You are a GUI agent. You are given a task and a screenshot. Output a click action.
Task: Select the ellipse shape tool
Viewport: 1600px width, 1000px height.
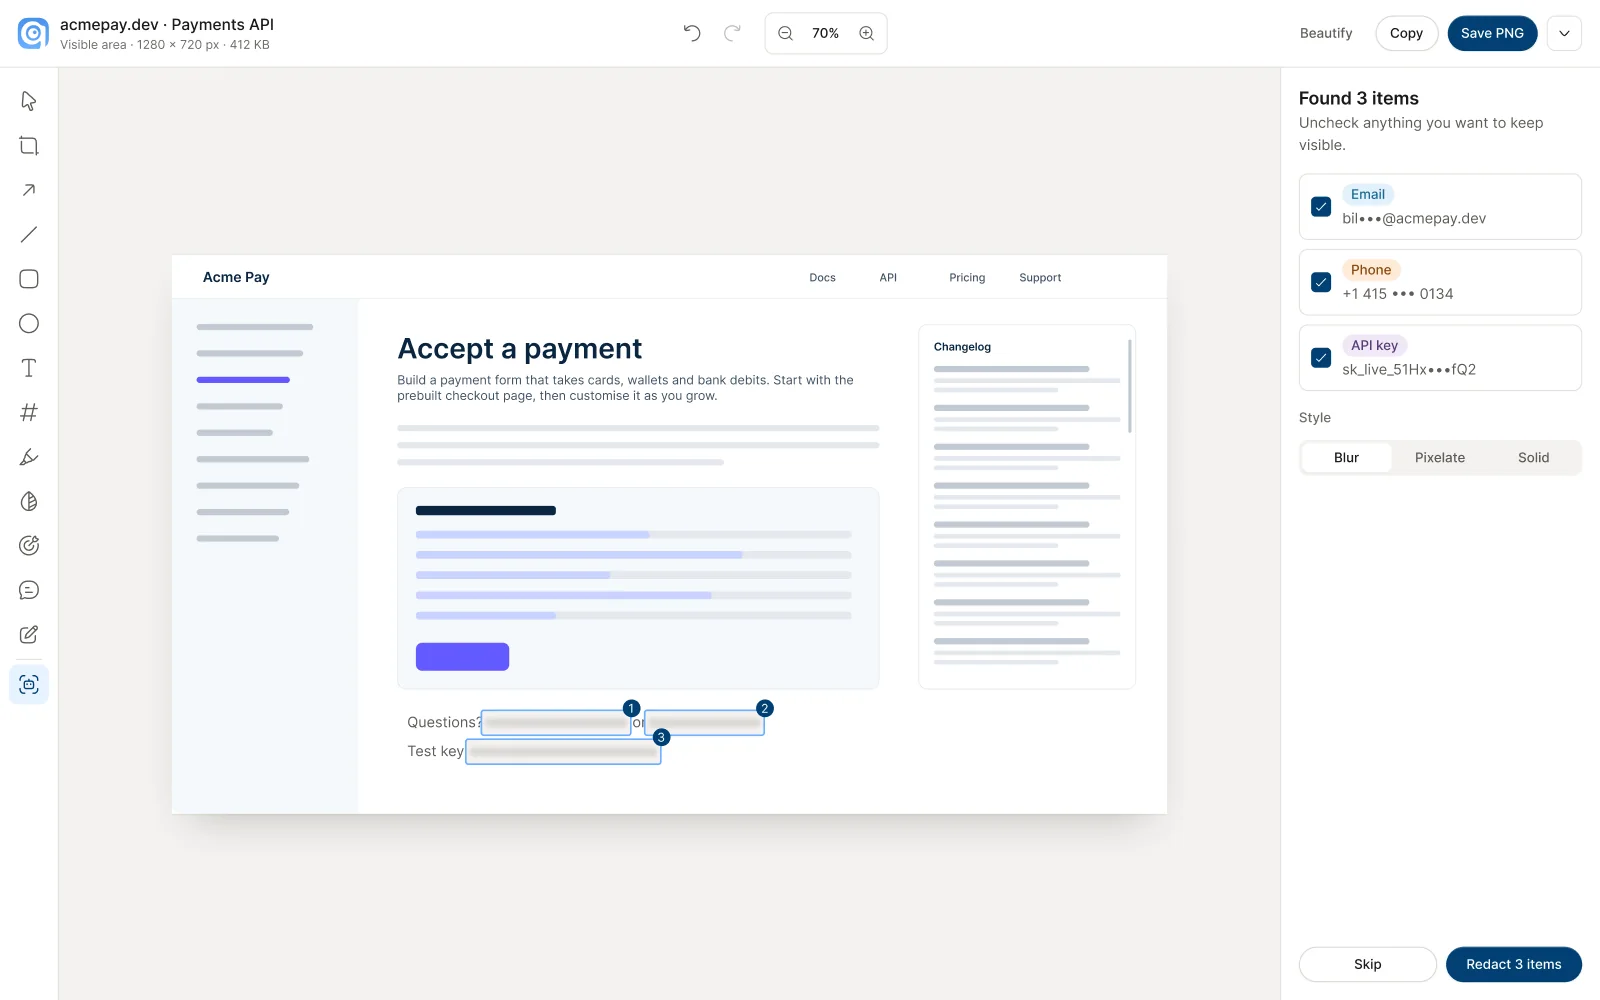(29, 323)
